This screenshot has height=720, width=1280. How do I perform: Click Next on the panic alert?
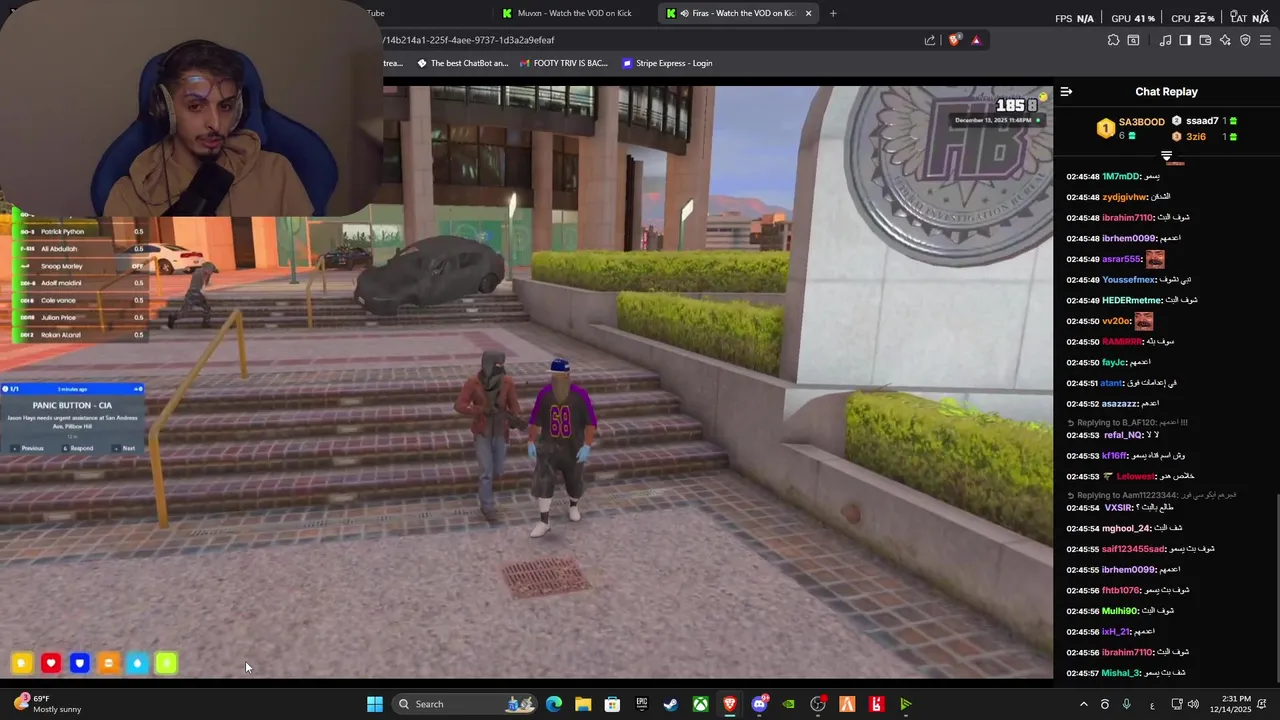125,448
